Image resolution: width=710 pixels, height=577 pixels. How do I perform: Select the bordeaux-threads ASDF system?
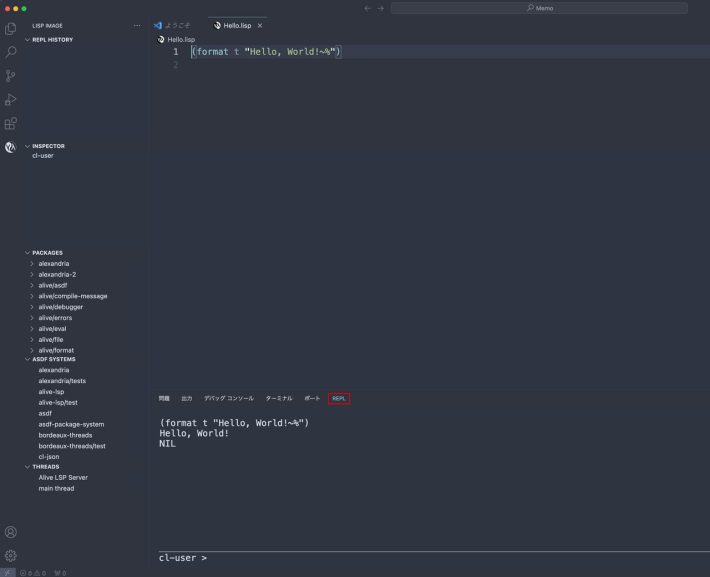coord(65,435)
